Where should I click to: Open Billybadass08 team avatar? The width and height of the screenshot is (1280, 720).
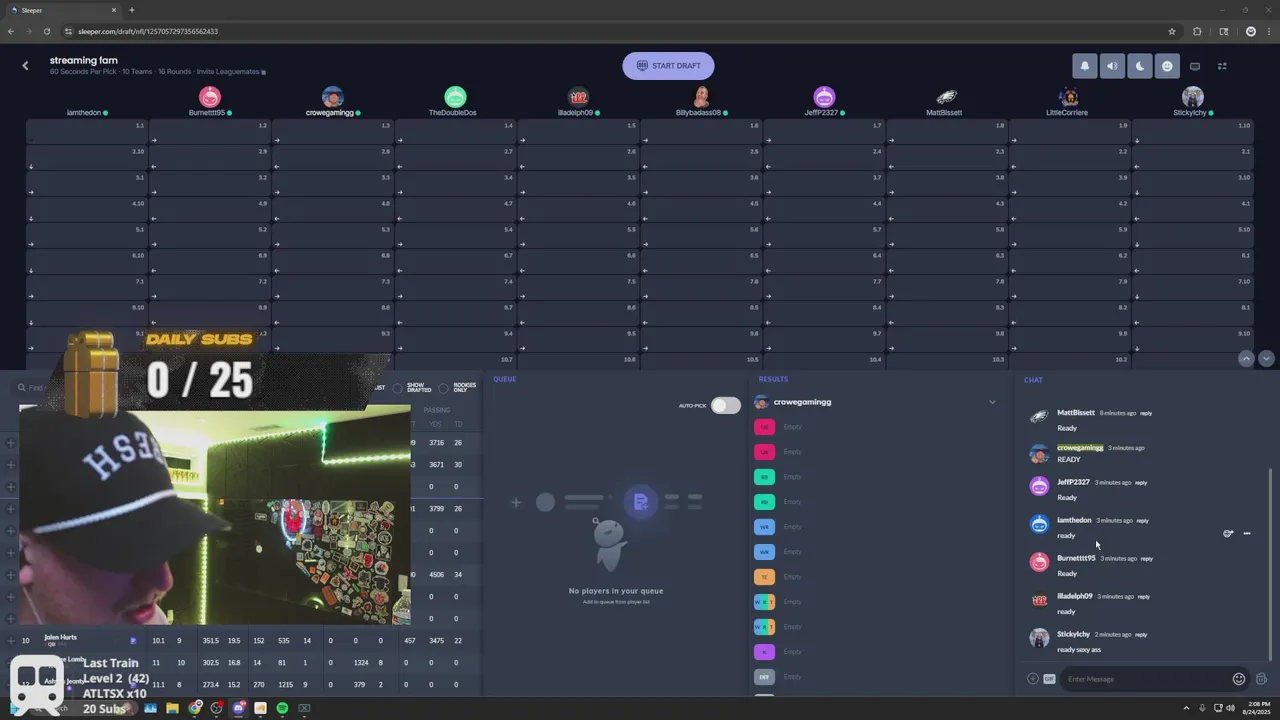tap(701, 97)
